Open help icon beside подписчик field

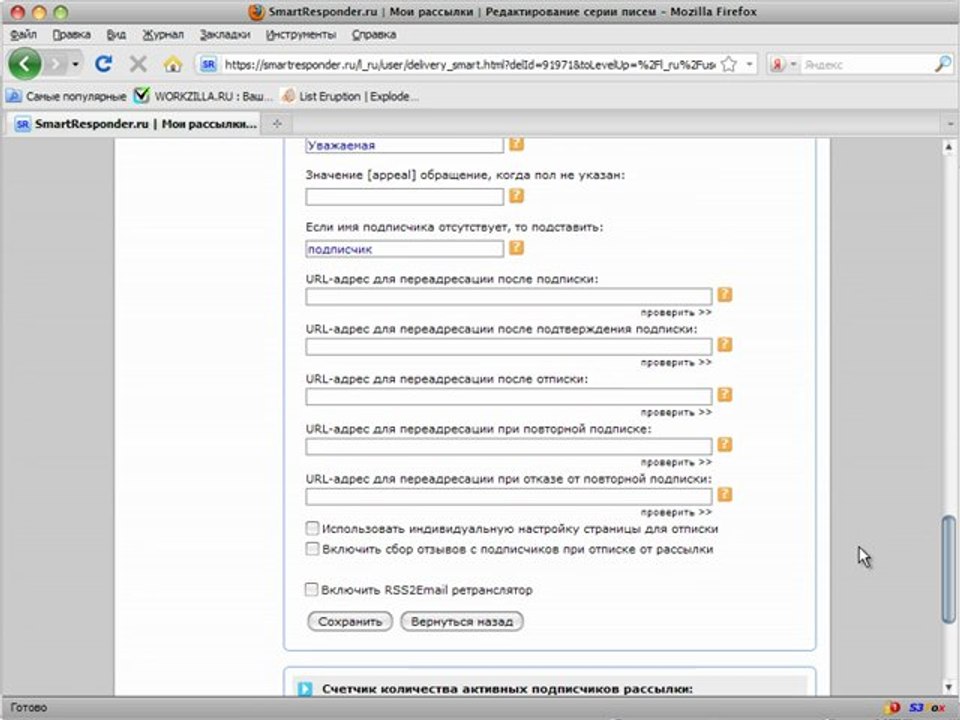tap(517, 247)
